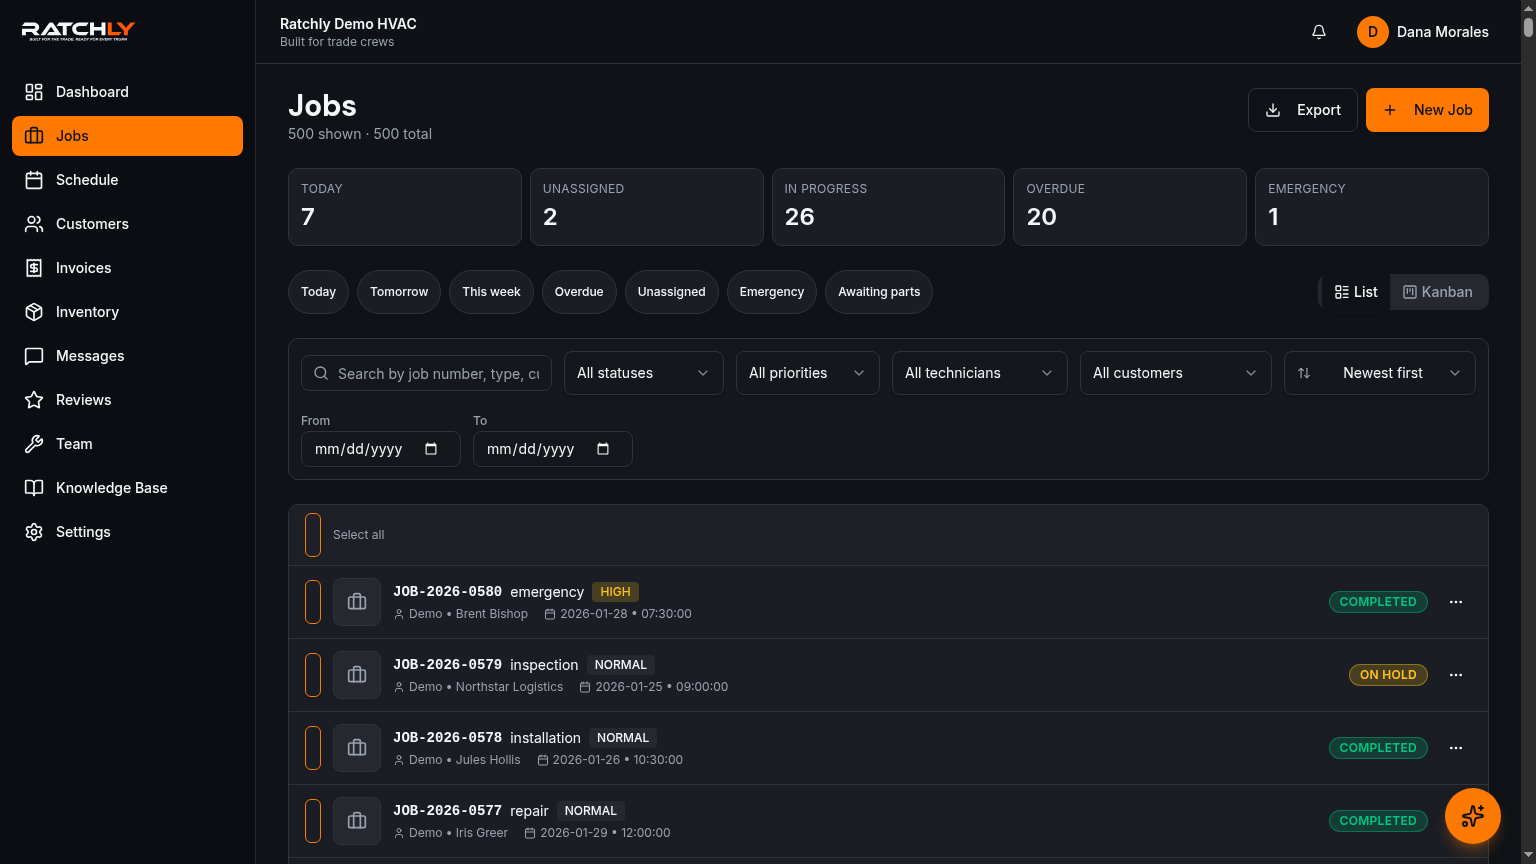This screenshot has width=1536, height=864.
Task: Click the Schedule calendar icon in sidebar
Action: 34,180
